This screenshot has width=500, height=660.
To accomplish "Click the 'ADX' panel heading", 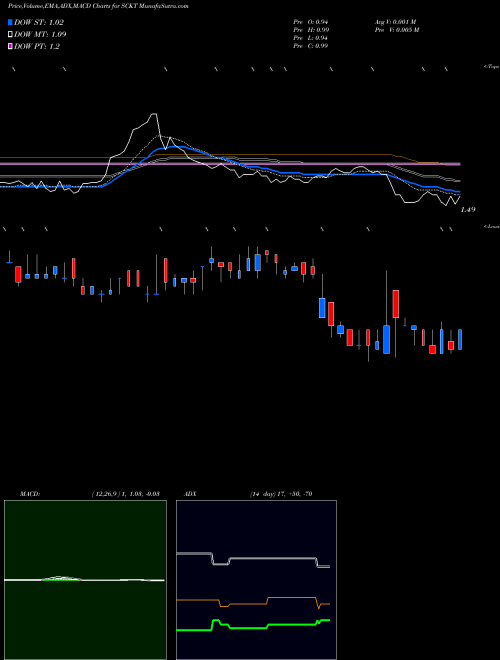I will 190,494.
